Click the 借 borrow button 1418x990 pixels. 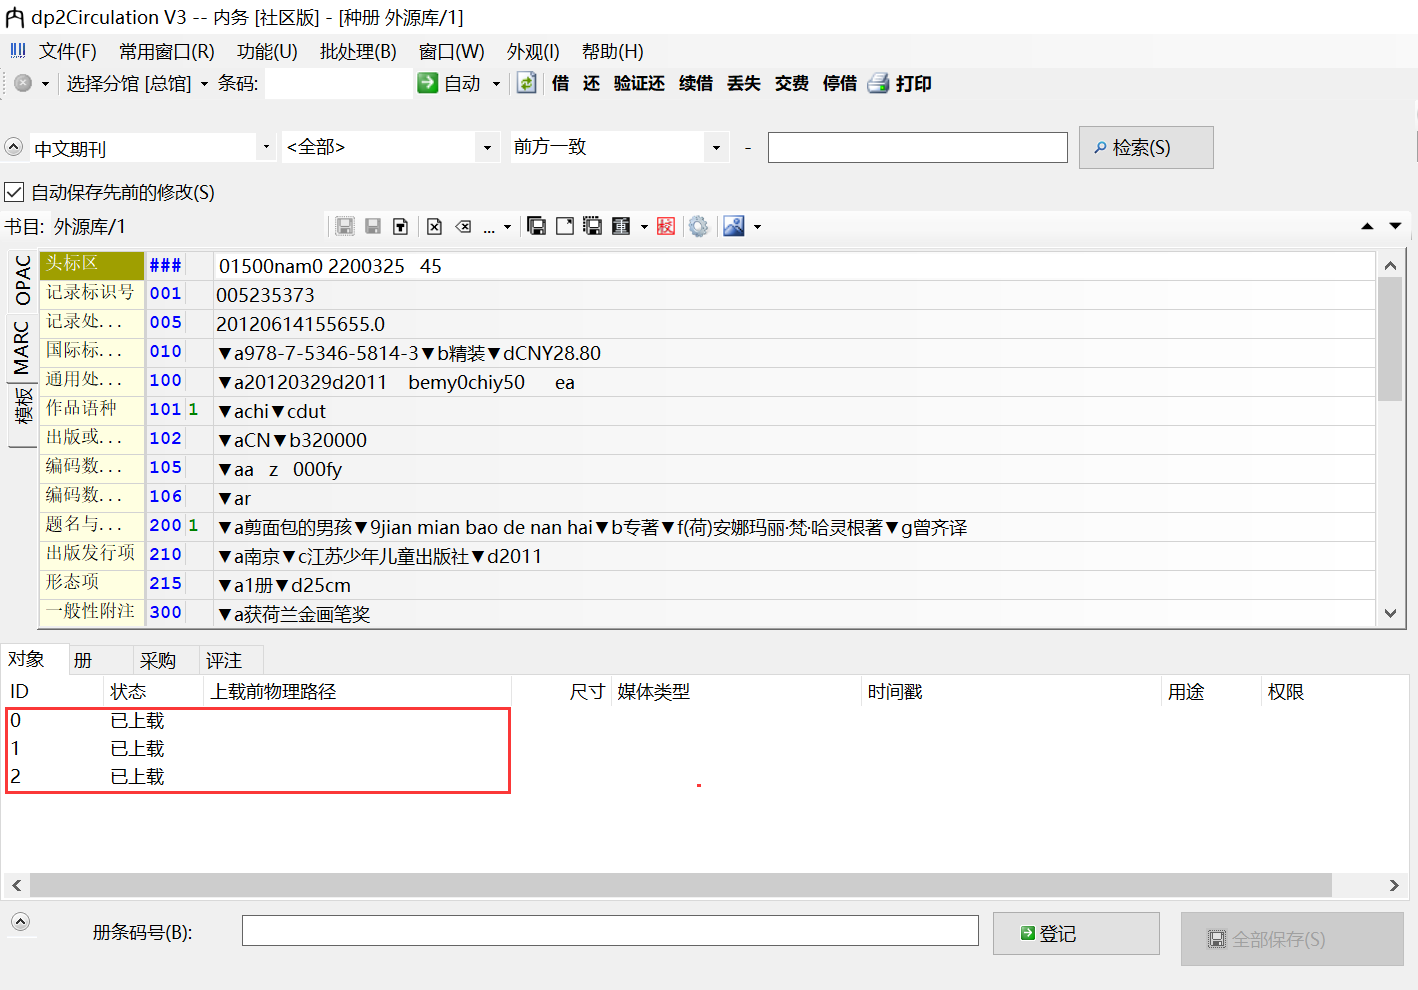(560, 83)
